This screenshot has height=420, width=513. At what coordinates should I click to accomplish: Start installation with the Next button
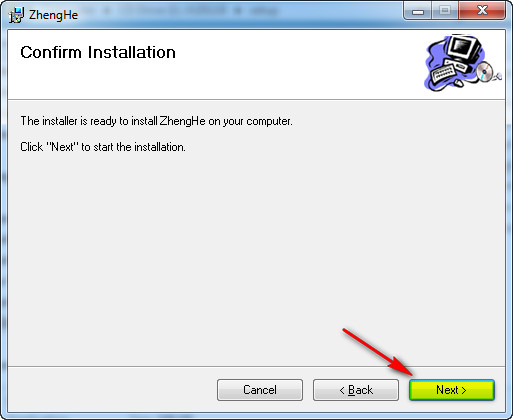tap(452, 390)
